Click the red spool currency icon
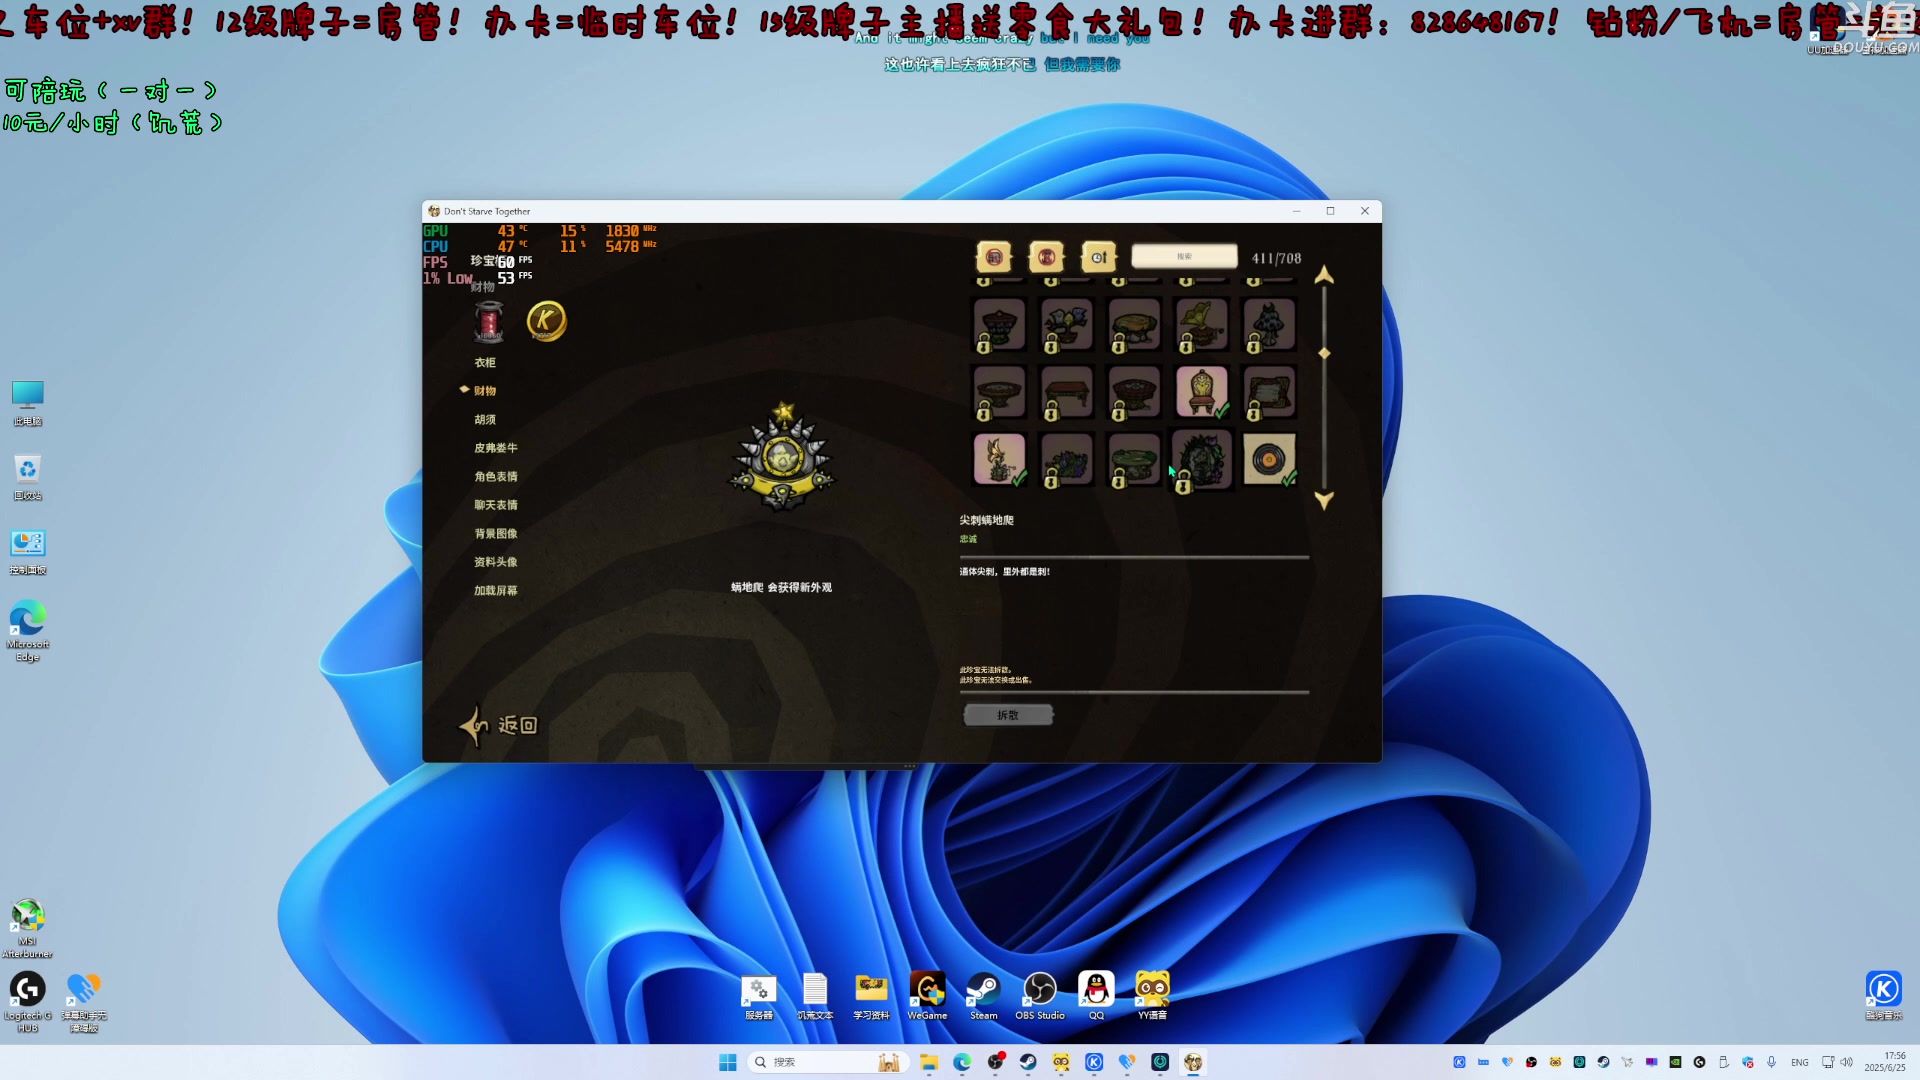Image resolution: width=1920 pixels, height=1080 pixels. pos(489,321)
